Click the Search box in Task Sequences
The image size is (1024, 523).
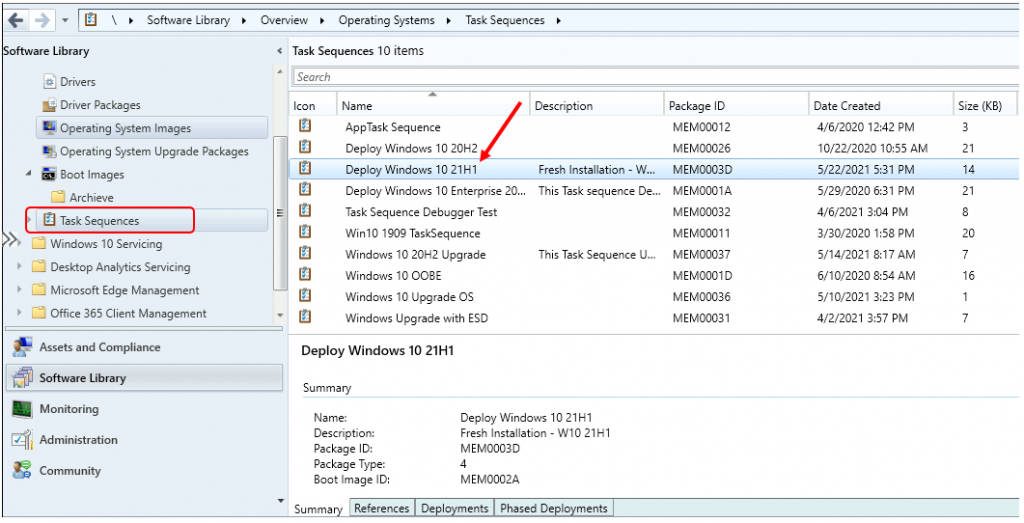655,77
